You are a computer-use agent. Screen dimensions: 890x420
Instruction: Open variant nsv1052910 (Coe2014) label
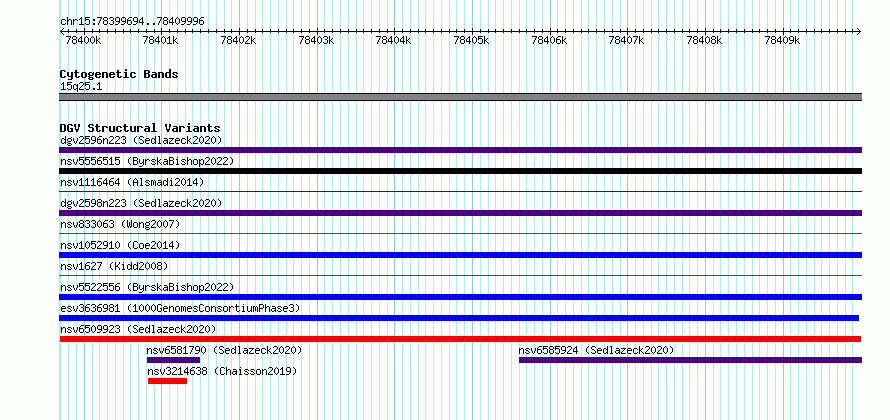(120, 245)
